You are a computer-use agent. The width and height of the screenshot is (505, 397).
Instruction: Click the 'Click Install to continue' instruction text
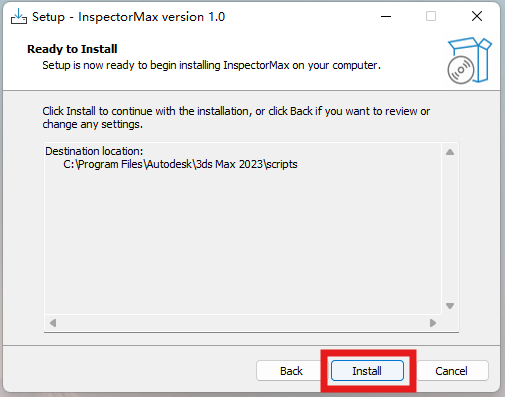(x=236, y=117)
